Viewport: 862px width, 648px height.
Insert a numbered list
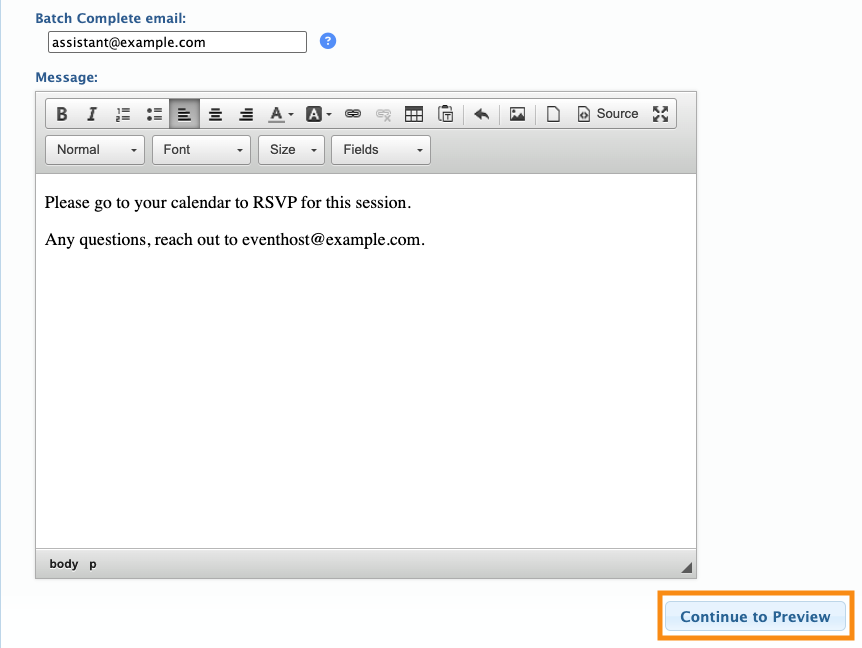pyautogui.click(x=123, y=114)
